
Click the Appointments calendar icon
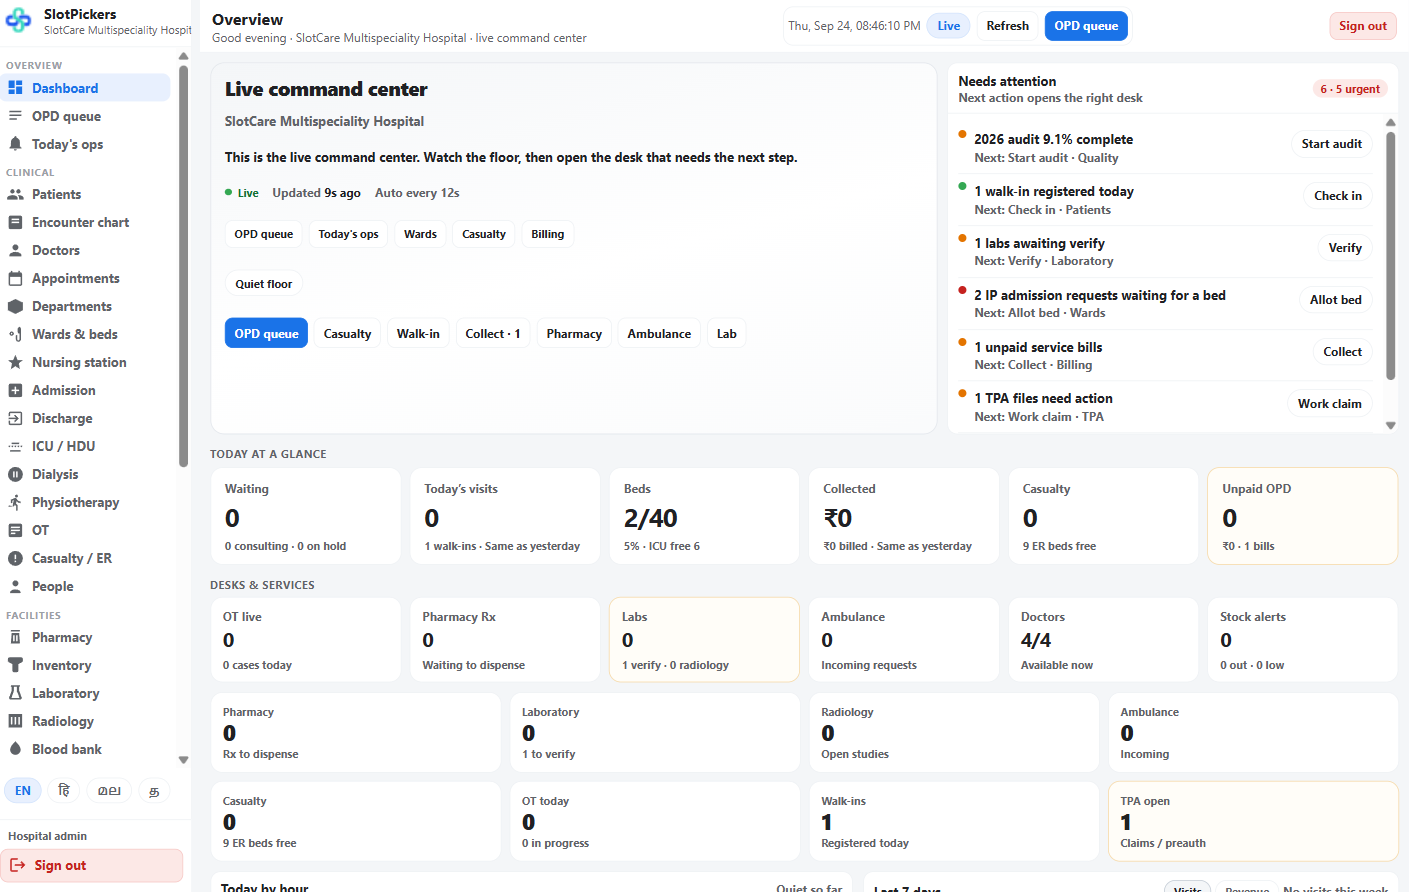(x=15, y=278)
